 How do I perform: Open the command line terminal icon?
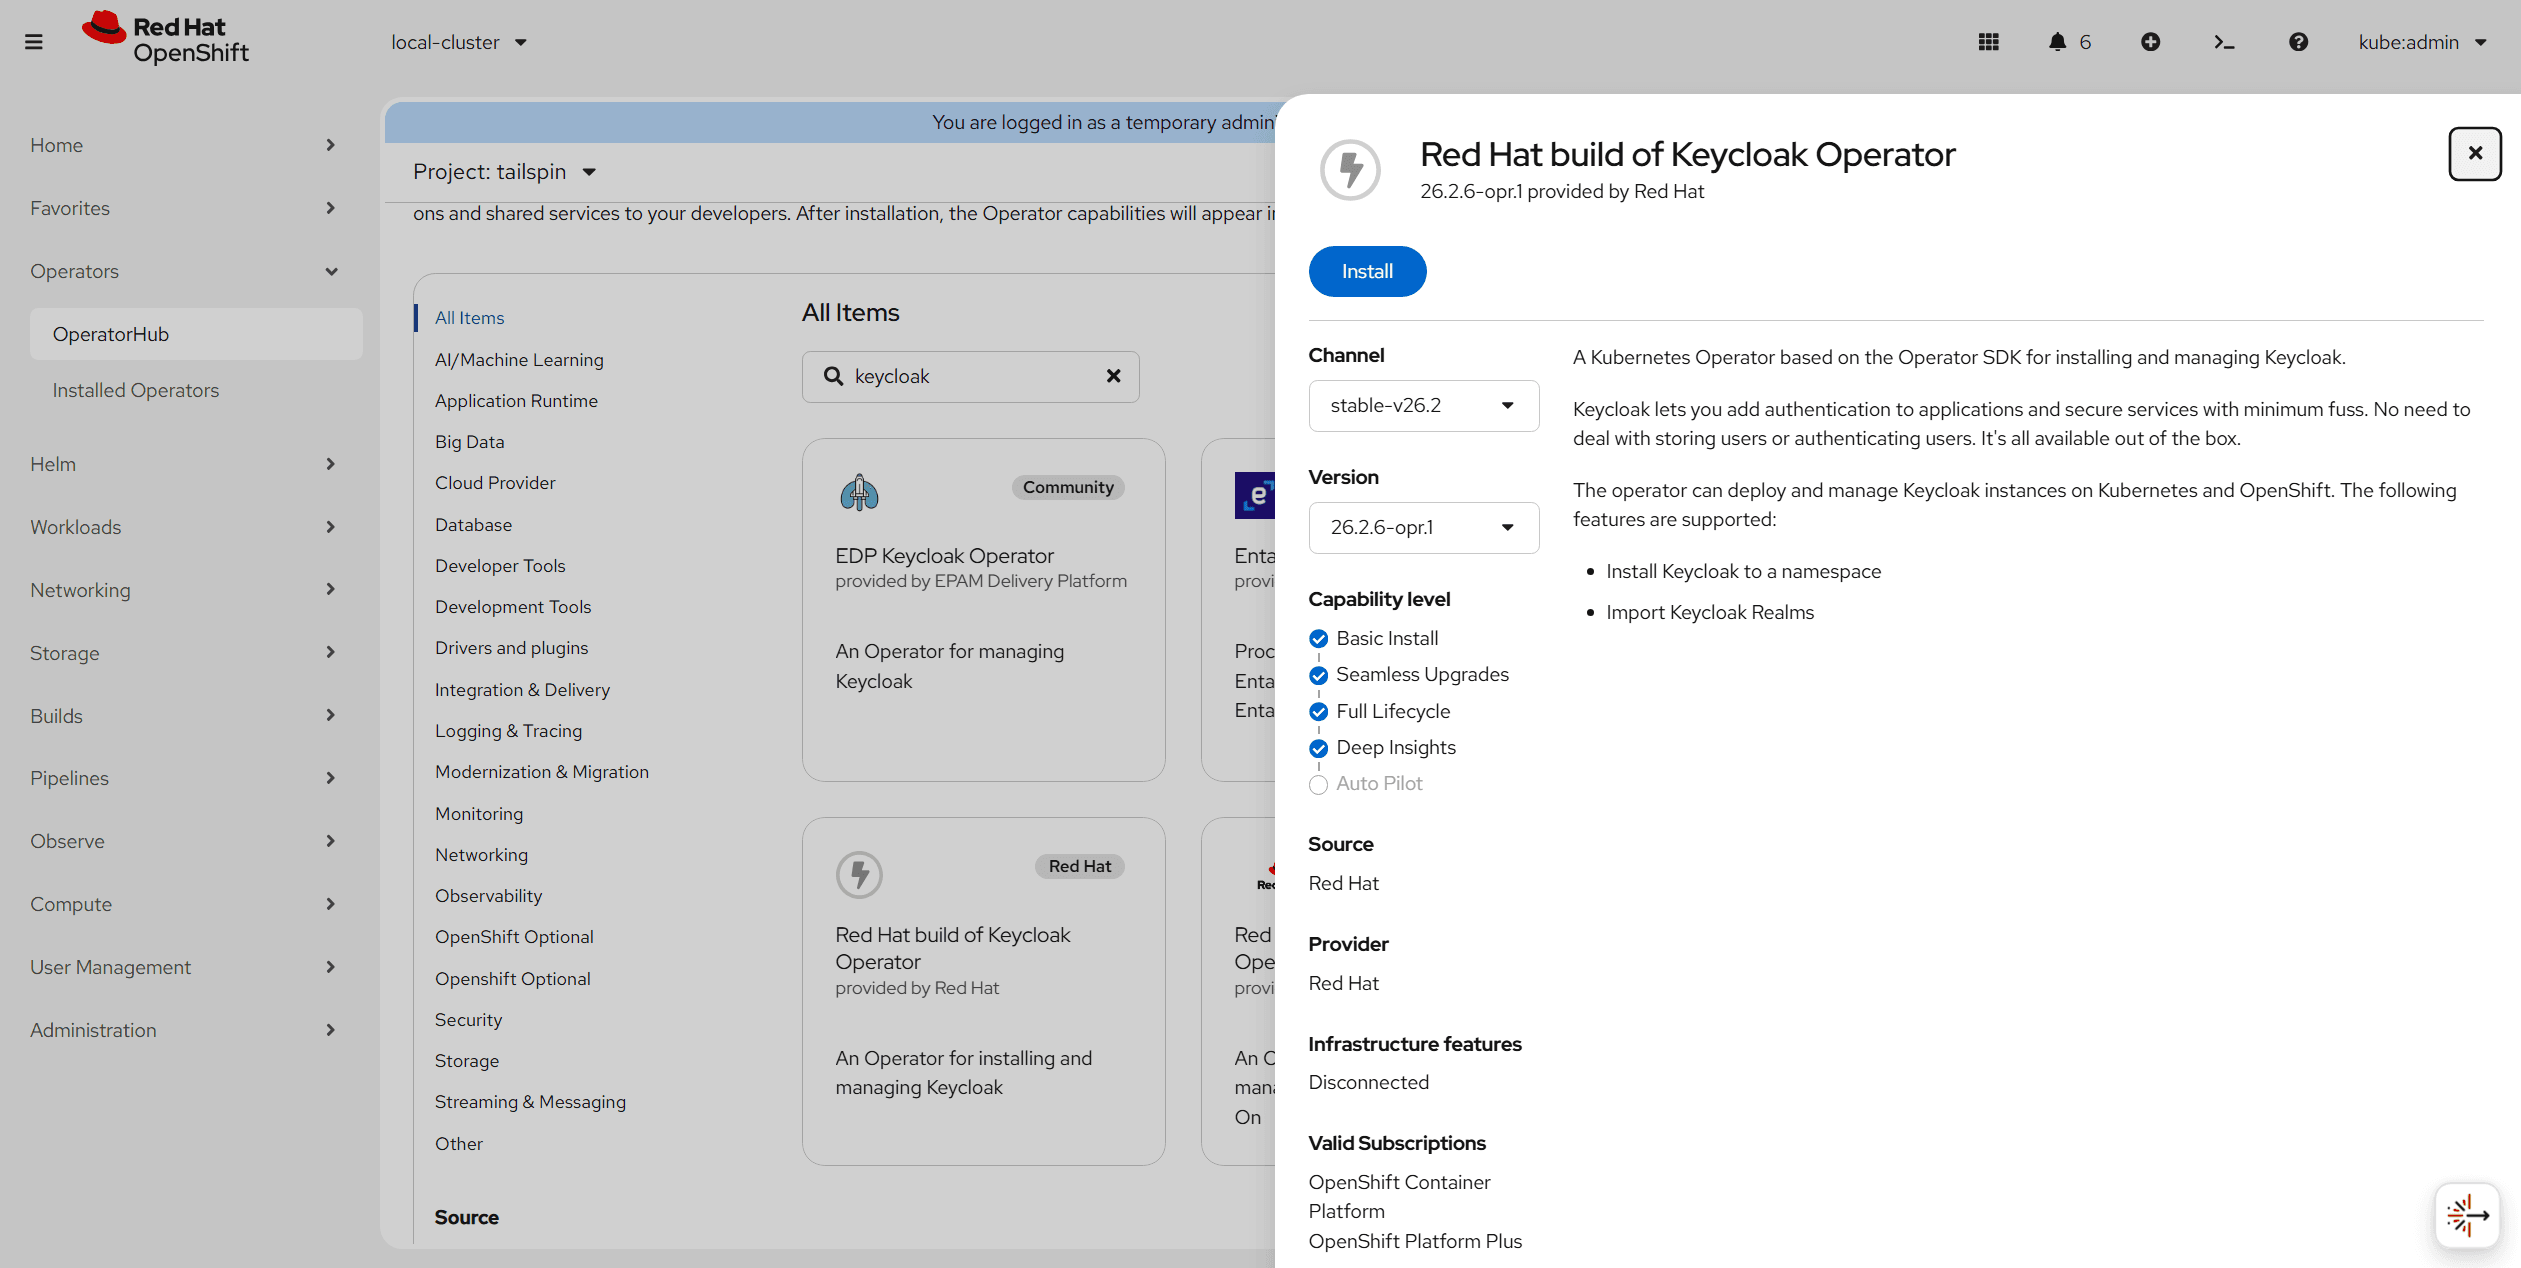(x=2224, y=42)
